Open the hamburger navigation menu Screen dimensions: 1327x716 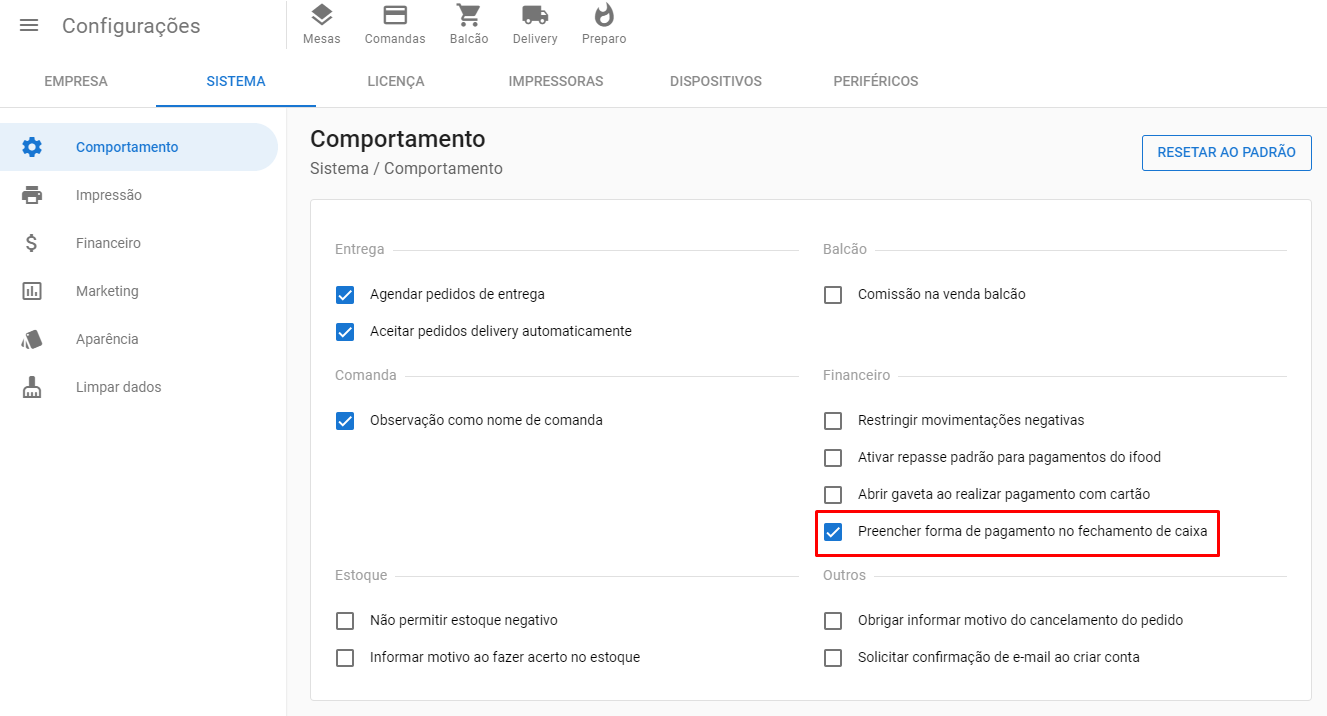pyautogui.click(x=29, y=26)
